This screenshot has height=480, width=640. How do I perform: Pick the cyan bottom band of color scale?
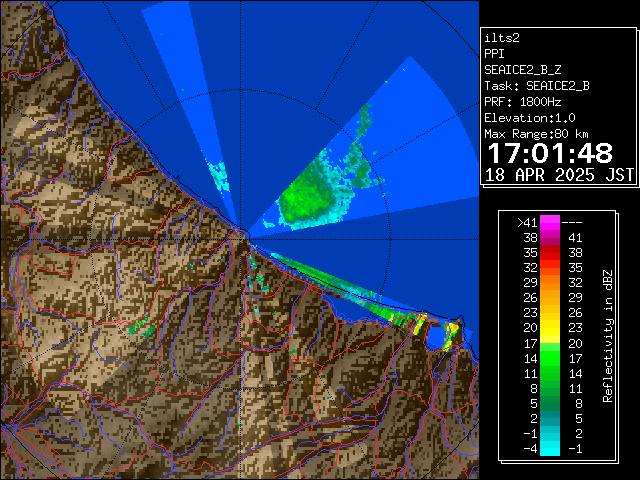pyautogui.click(x=550, y=449)
